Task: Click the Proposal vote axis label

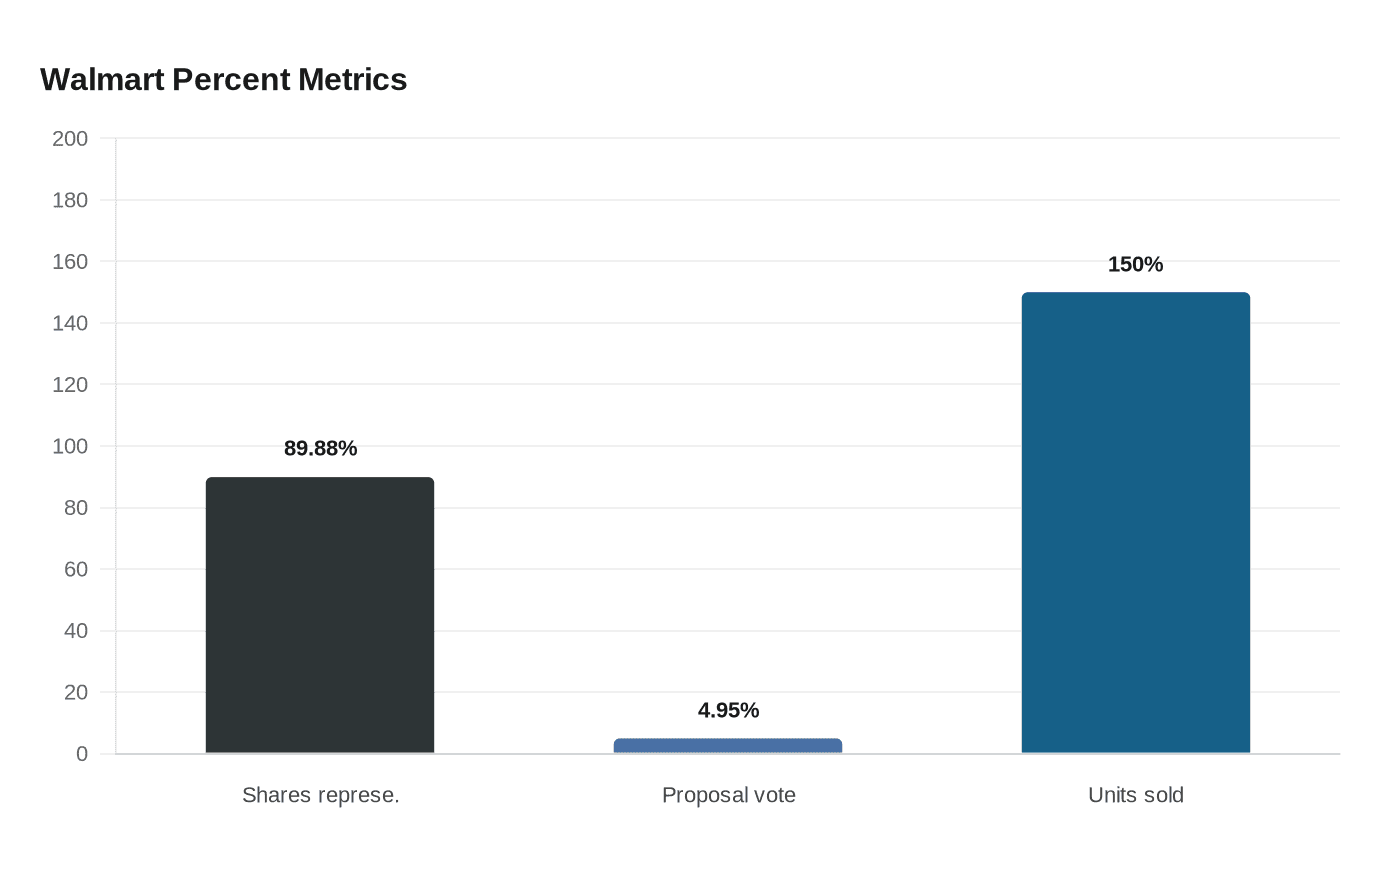Action: tap(729, 795)
